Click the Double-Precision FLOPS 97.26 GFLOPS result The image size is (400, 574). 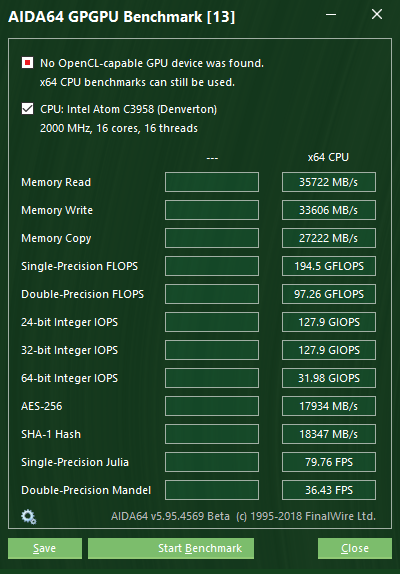(x=329, y=294)
